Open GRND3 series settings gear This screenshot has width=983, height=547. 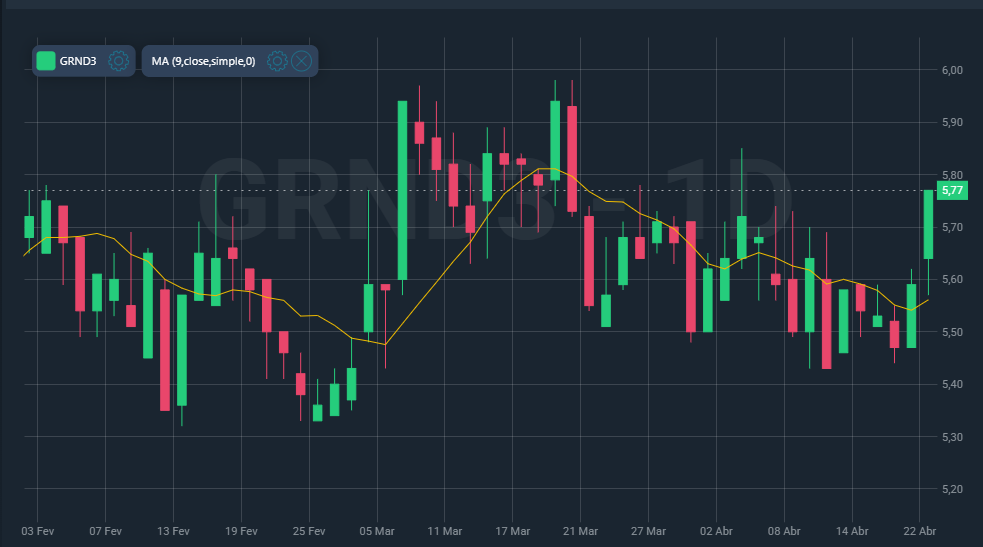click(x=118, y=61)
